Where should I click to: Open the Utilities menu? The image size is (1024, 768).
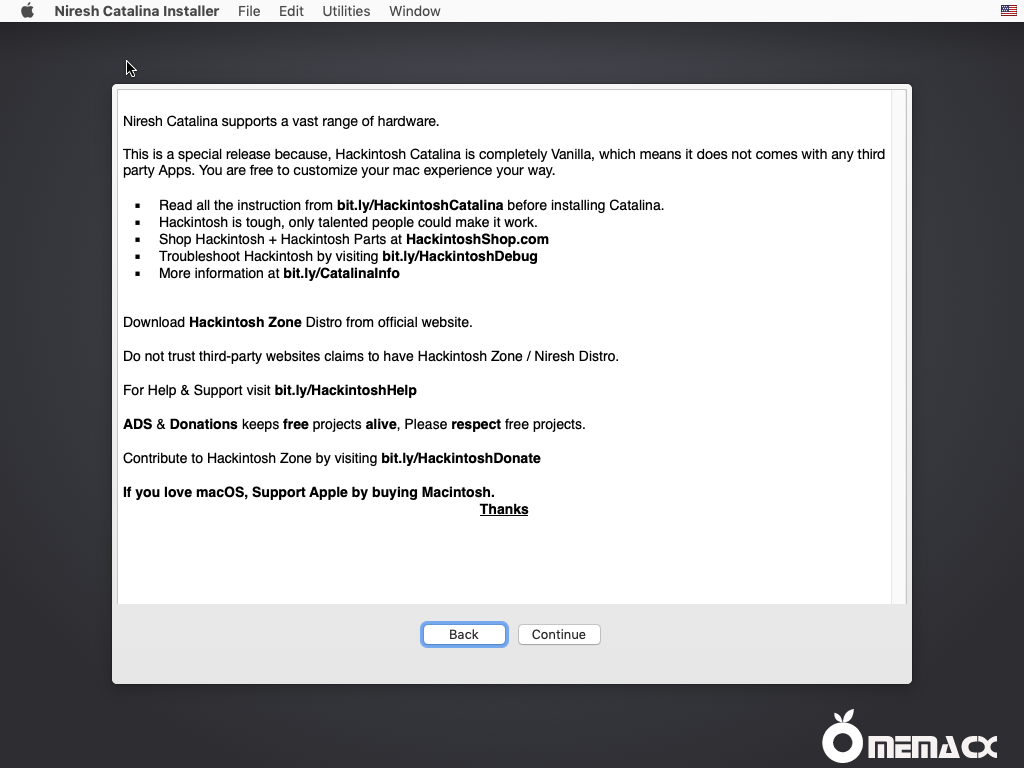coord(346,11)
